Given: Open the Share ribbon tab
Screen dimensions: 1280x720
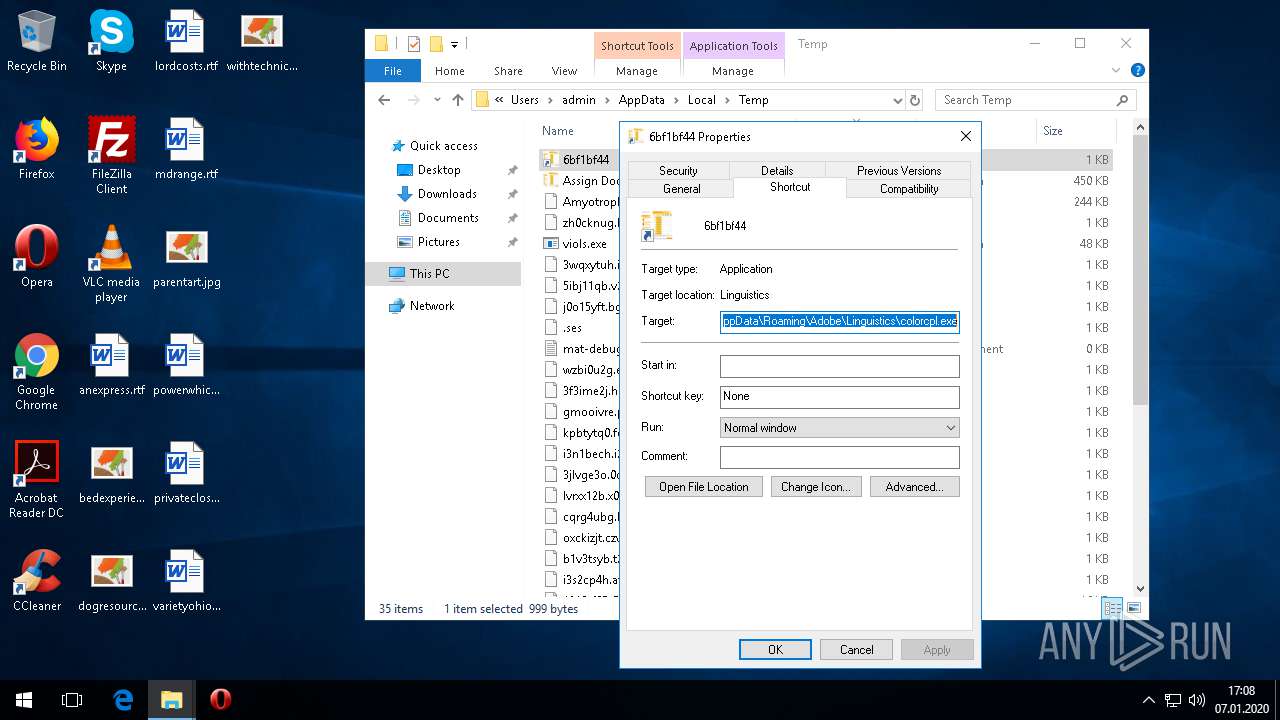Looking at the screenshot, I should 508,71.
